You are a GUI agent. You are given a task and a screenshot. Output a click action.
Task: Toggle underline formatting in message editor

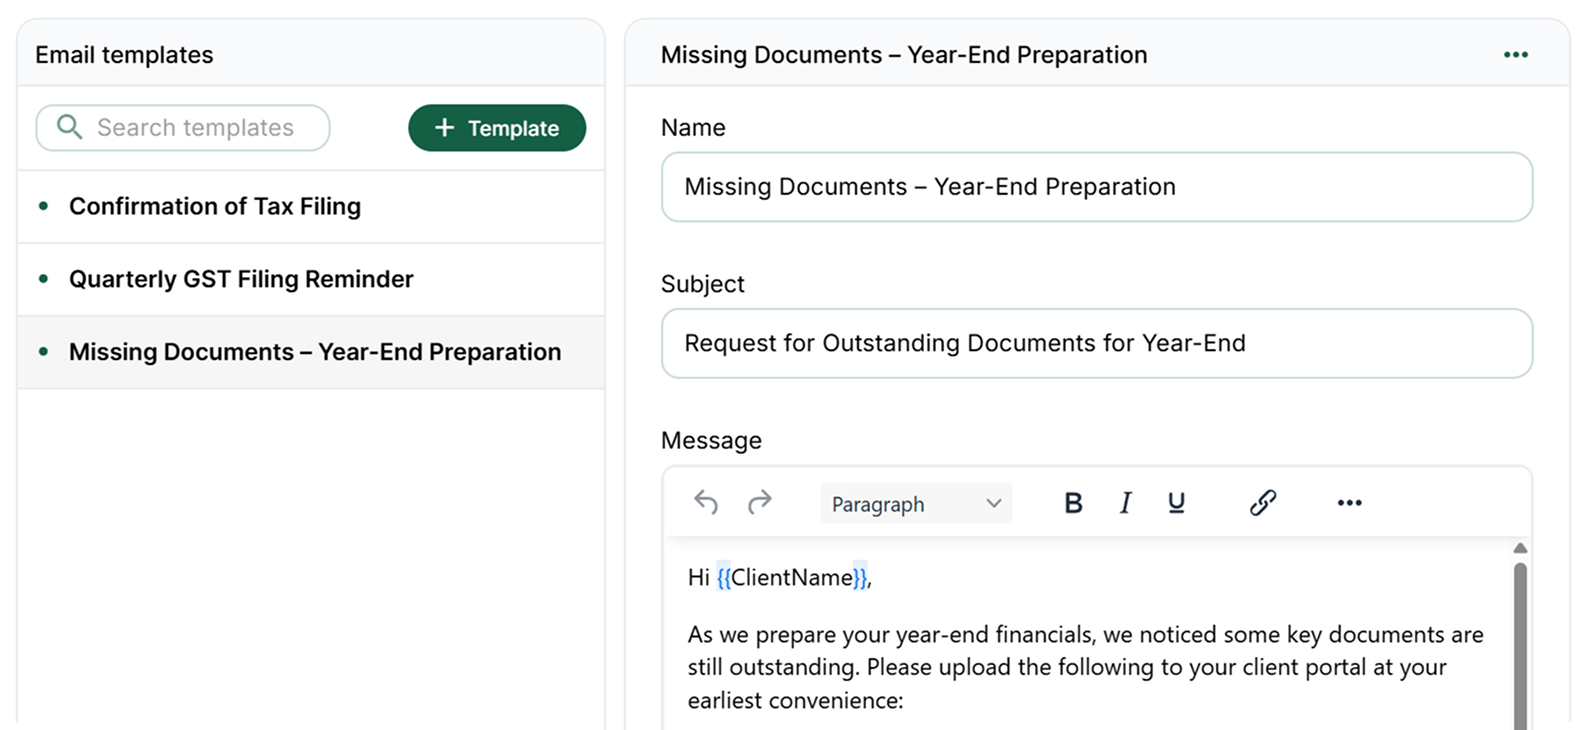click(x=1176, y=503)
